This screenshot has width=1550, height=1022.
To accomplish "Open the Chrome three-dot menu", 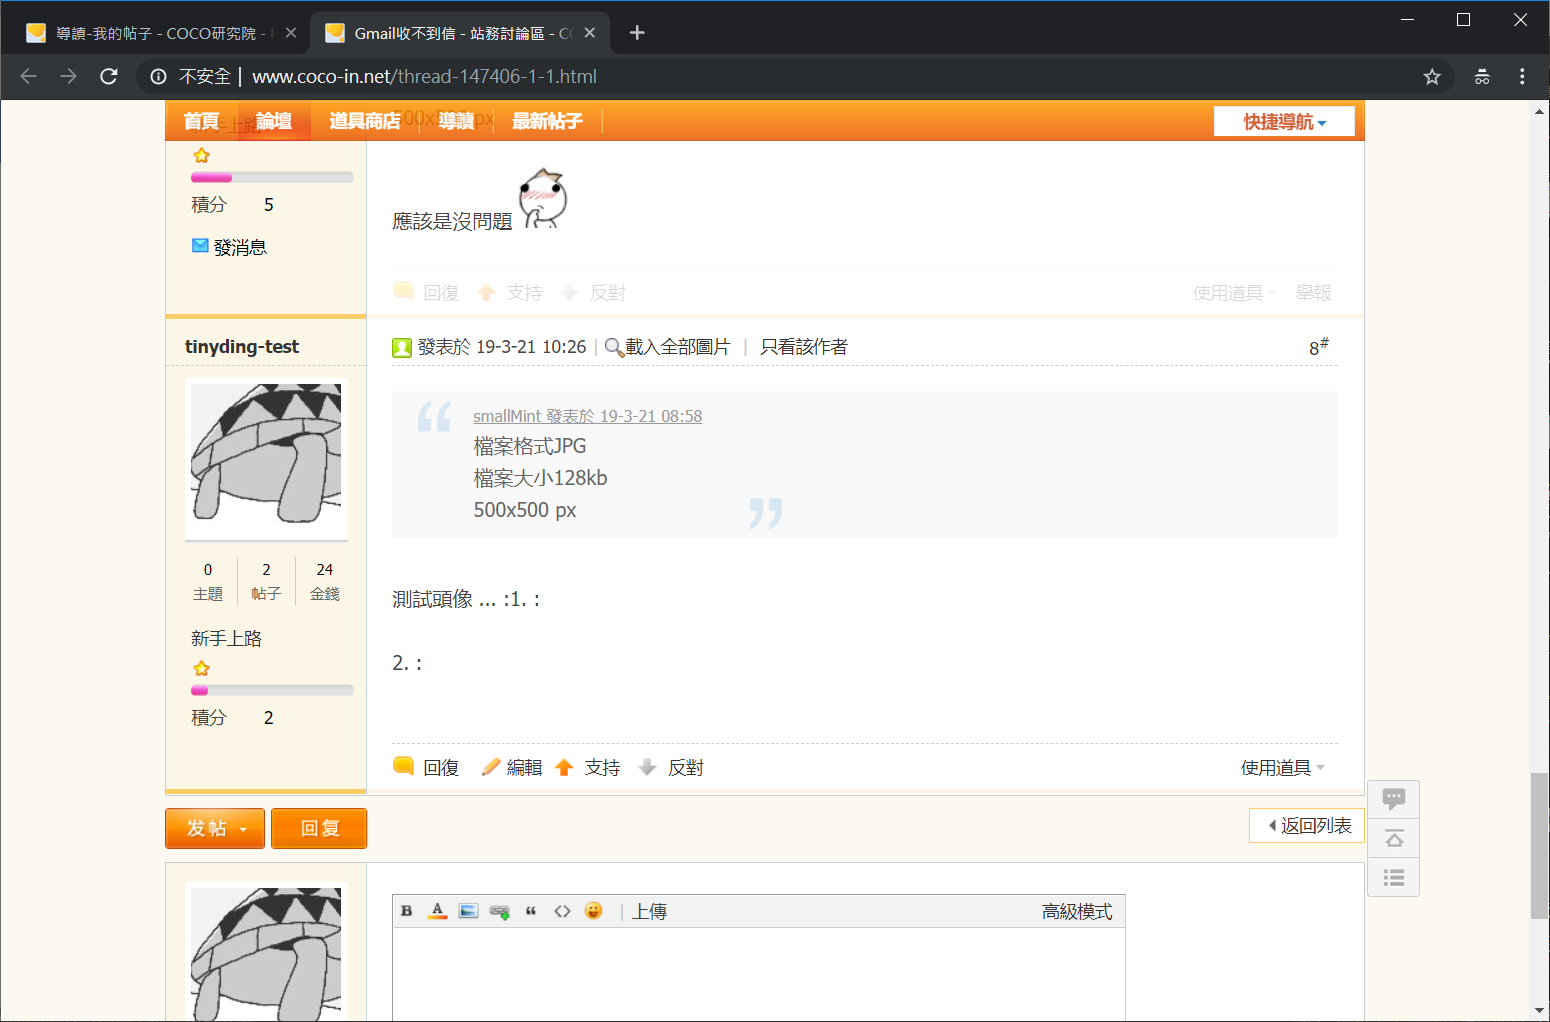I will point(1522,76).
